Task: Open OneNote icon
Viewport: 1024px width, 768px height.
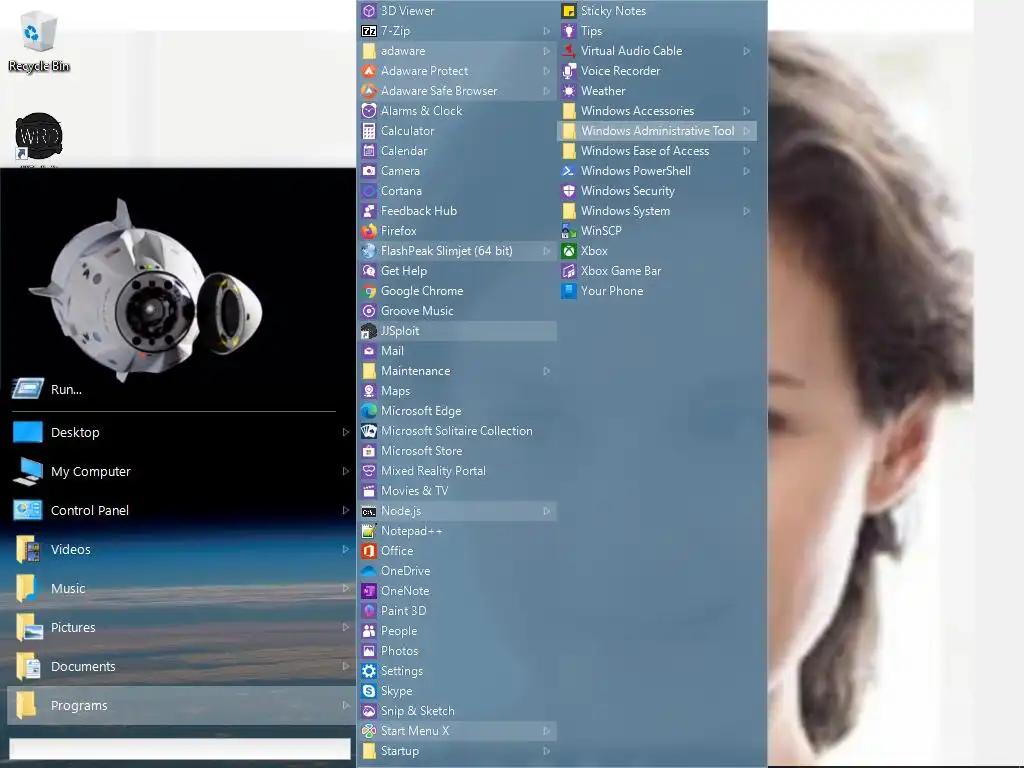Action: pos(369,590)
